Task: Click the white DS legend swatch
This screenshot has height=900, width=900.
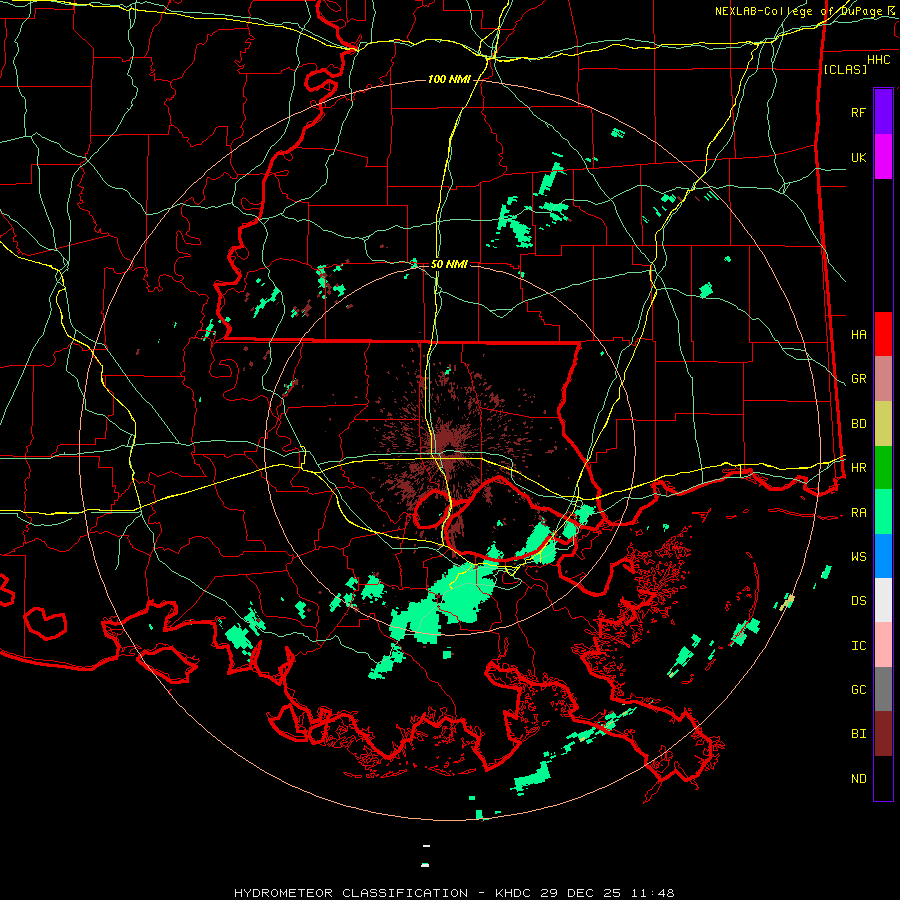Action: [x=883, y=600]
